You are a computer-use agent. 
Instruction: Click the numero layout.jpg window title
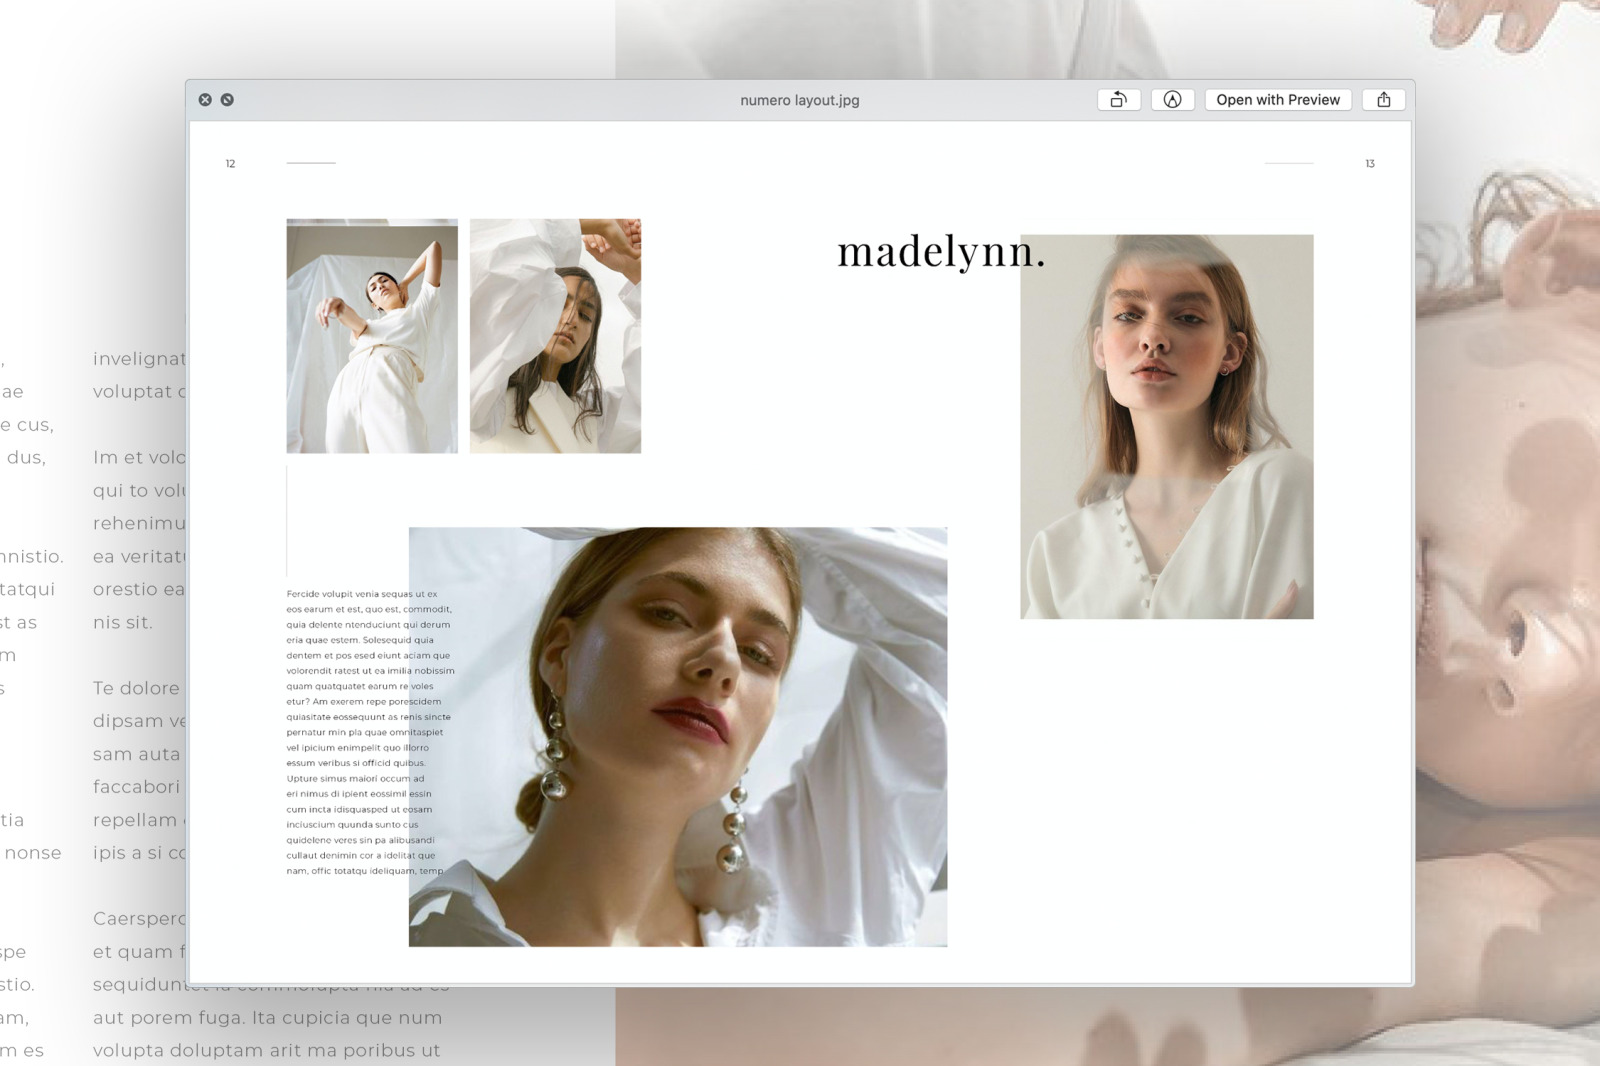click(799, 100)
